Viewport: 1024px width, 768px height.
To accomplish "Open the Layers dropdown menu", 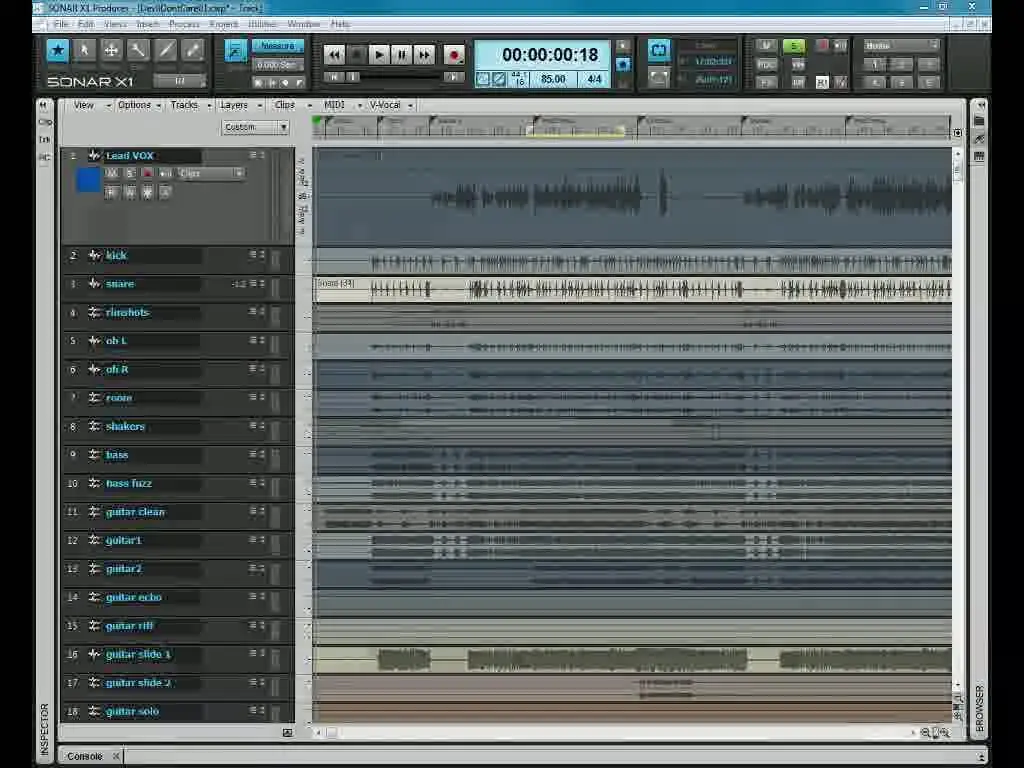I will [x=240, y=105].
